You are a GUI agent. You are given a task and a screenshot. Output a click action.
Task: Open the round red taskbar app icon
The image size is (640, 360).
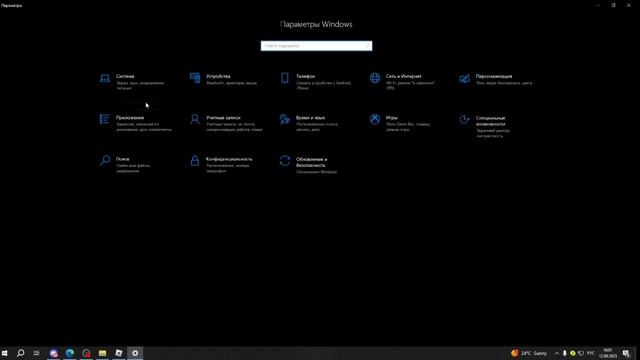click(86, 353)
